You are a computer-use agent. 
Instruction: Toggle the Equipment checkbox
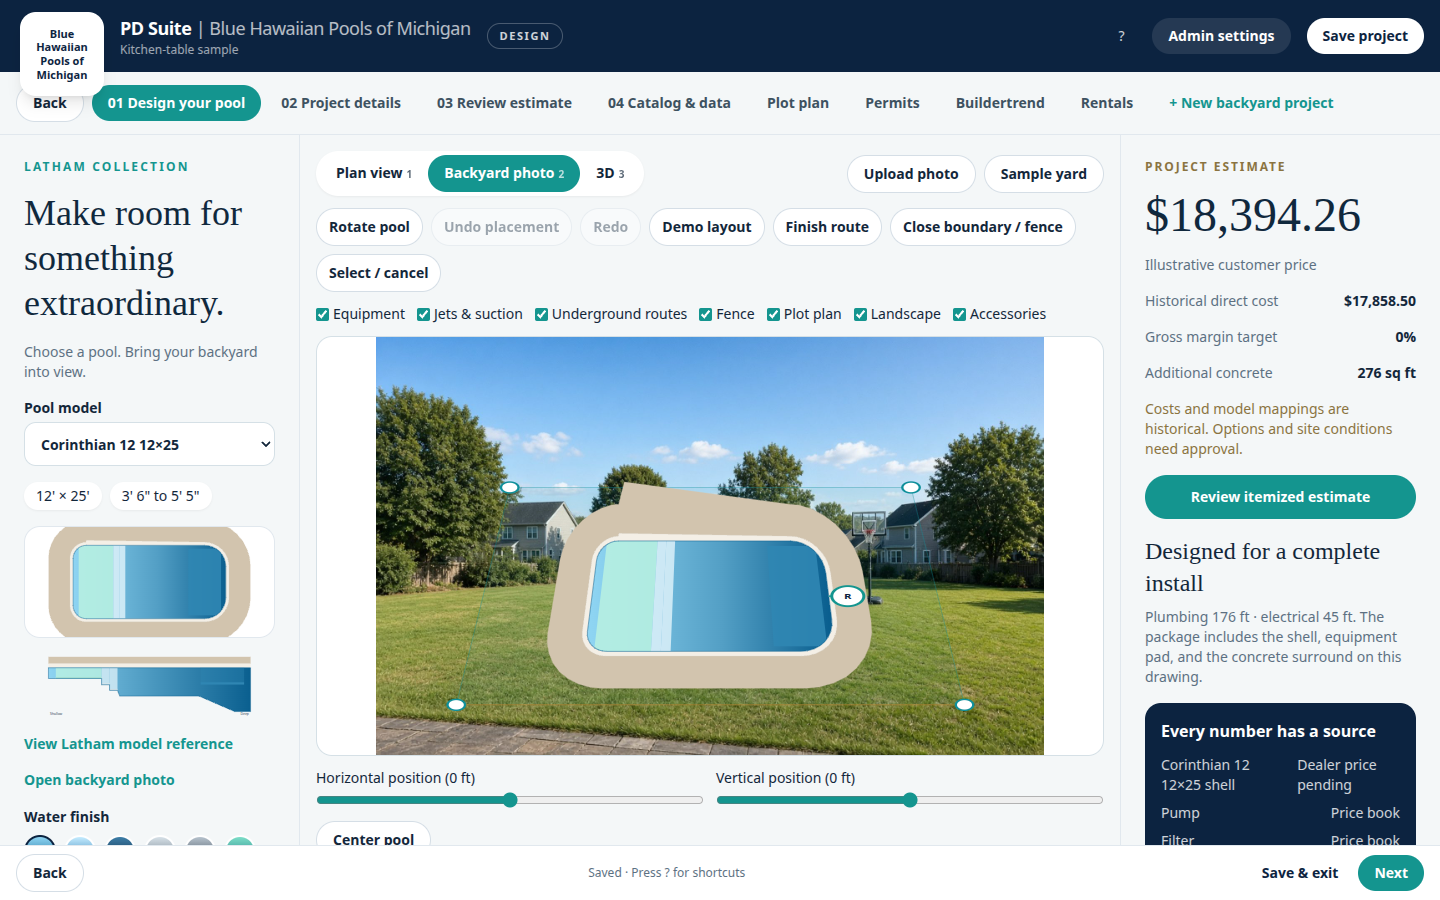coord(323,314)
